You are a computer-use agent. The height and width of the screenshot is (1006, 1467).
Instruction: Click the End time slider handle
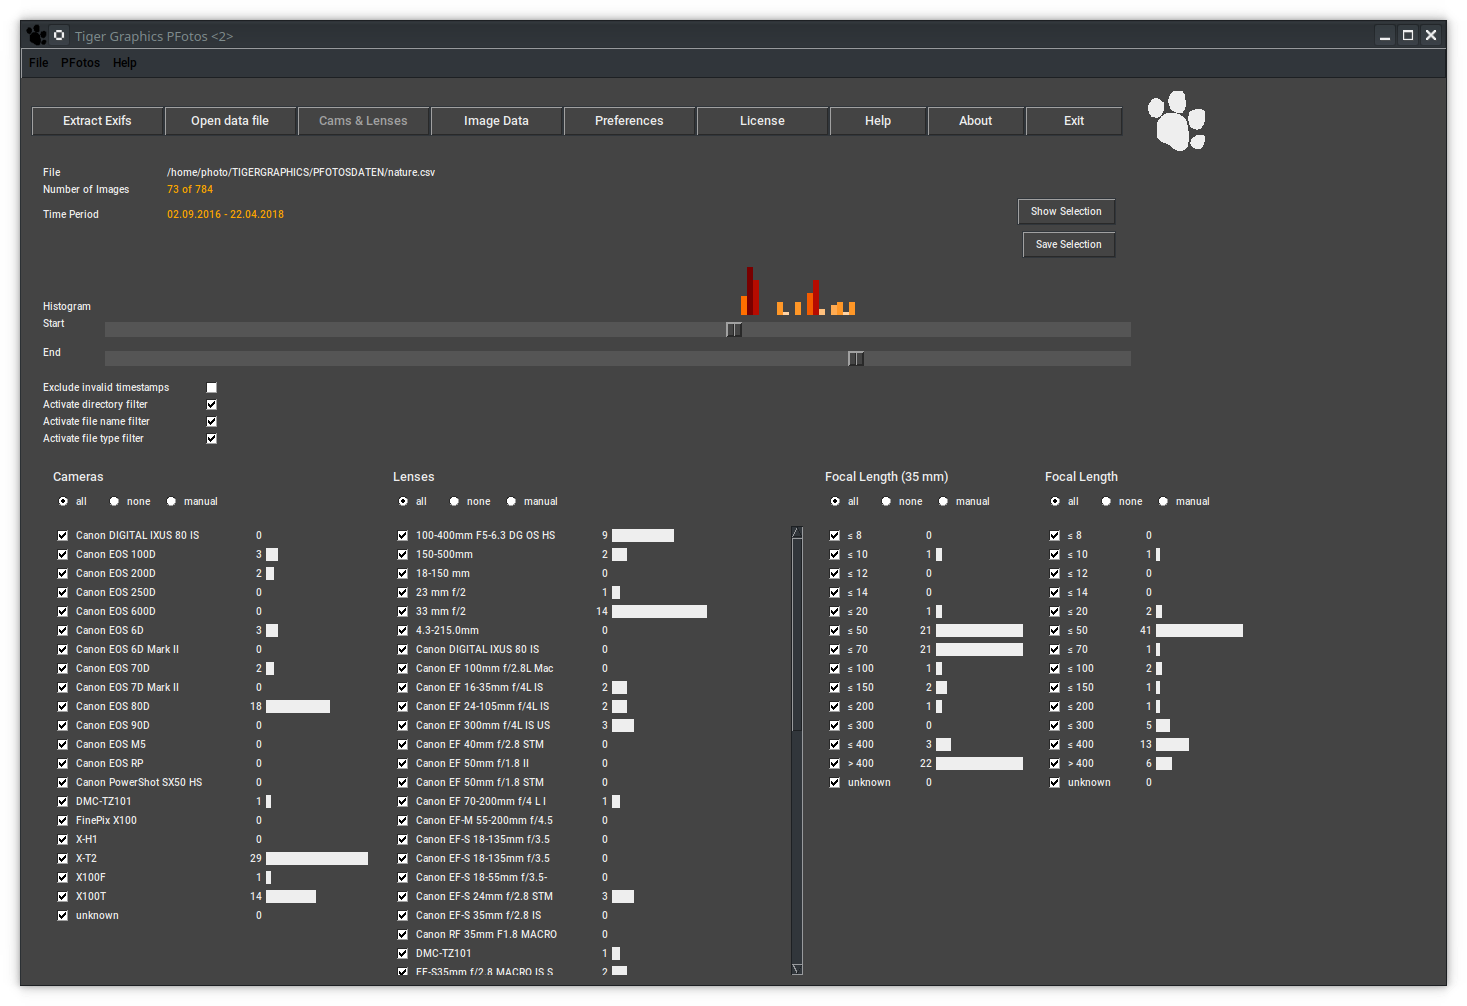click(x=856, y=359)
